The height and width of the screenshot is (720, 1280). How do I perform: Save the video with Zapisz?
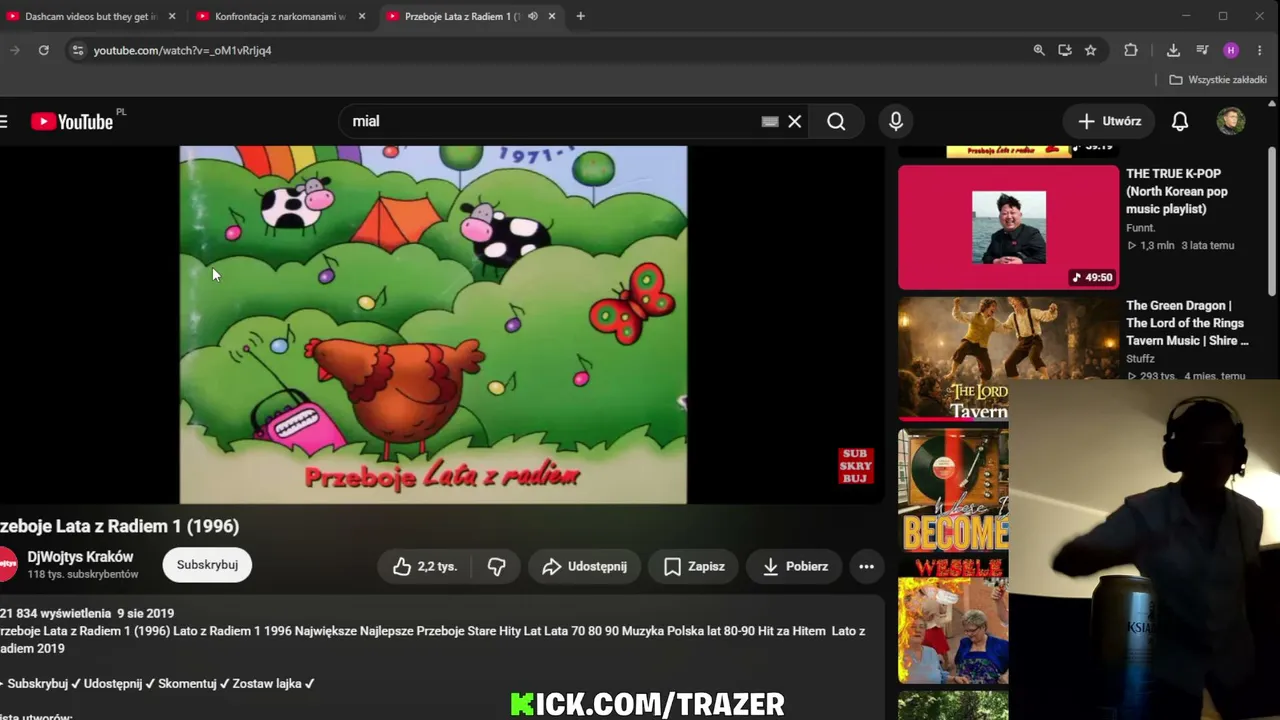tap(694, 566)
